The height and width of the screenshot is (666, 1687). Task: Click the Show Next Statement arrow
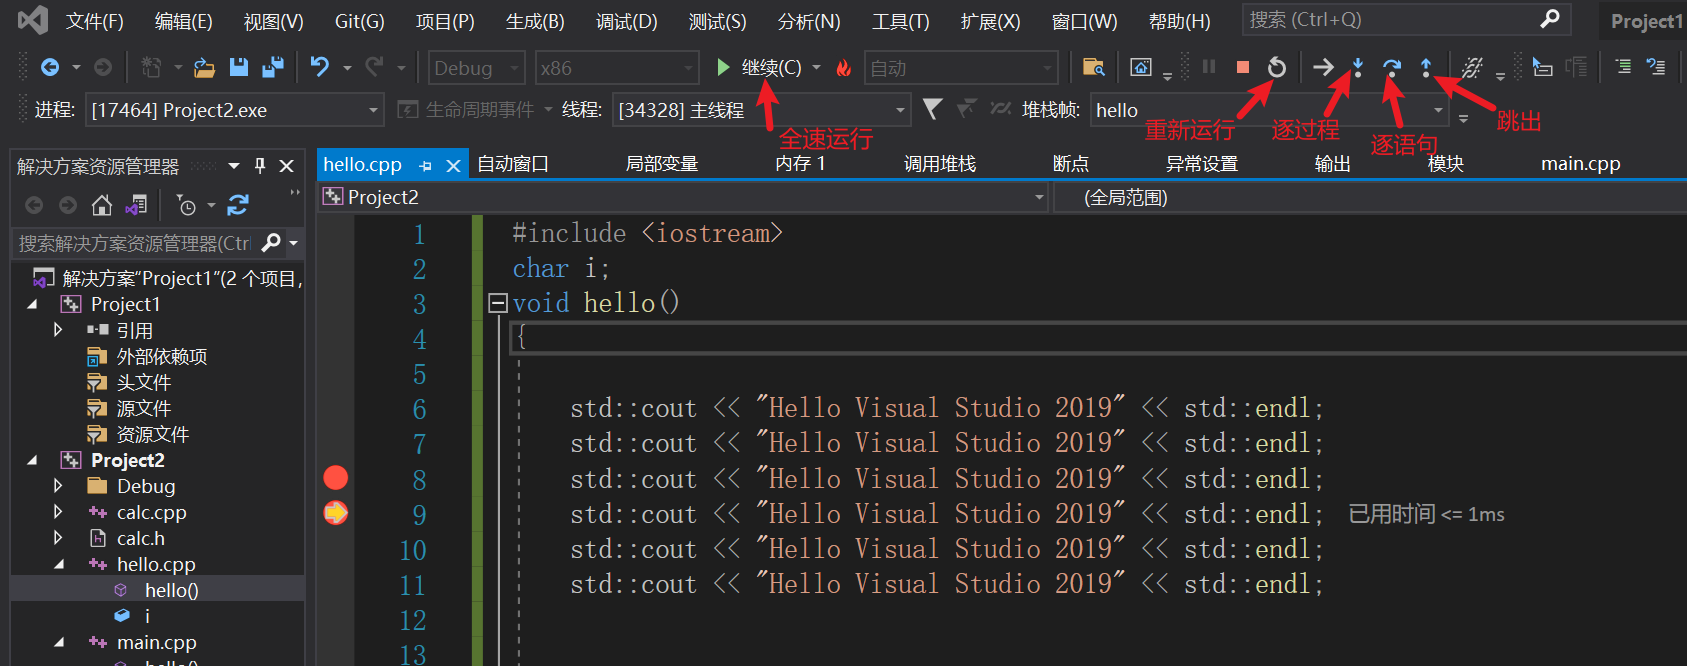coord(1323,67)
